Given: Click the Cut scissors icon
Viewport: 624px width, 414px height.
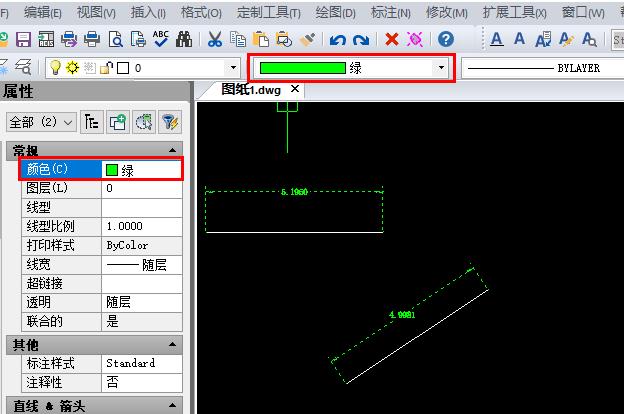Looking at the screenshot, I should tap(215, 39).
